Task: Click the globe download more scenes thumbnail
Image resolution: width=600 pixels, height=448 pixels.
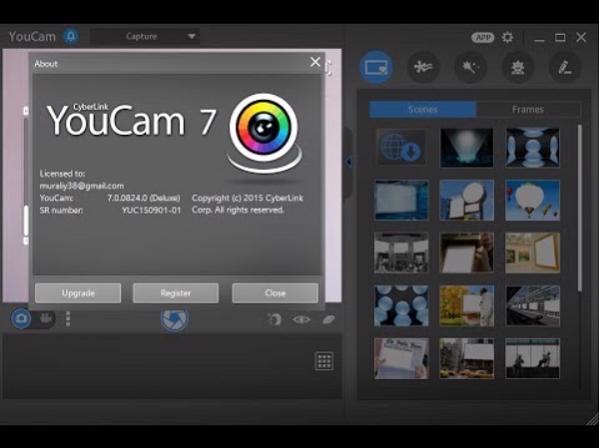Action: pyautogui.click(x=401, y=147)
